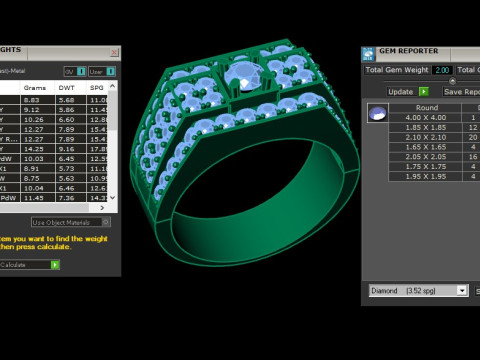Click the 10.04 grams cell
The width and height of the screenshot is (480, 360).
pos(38,188)
